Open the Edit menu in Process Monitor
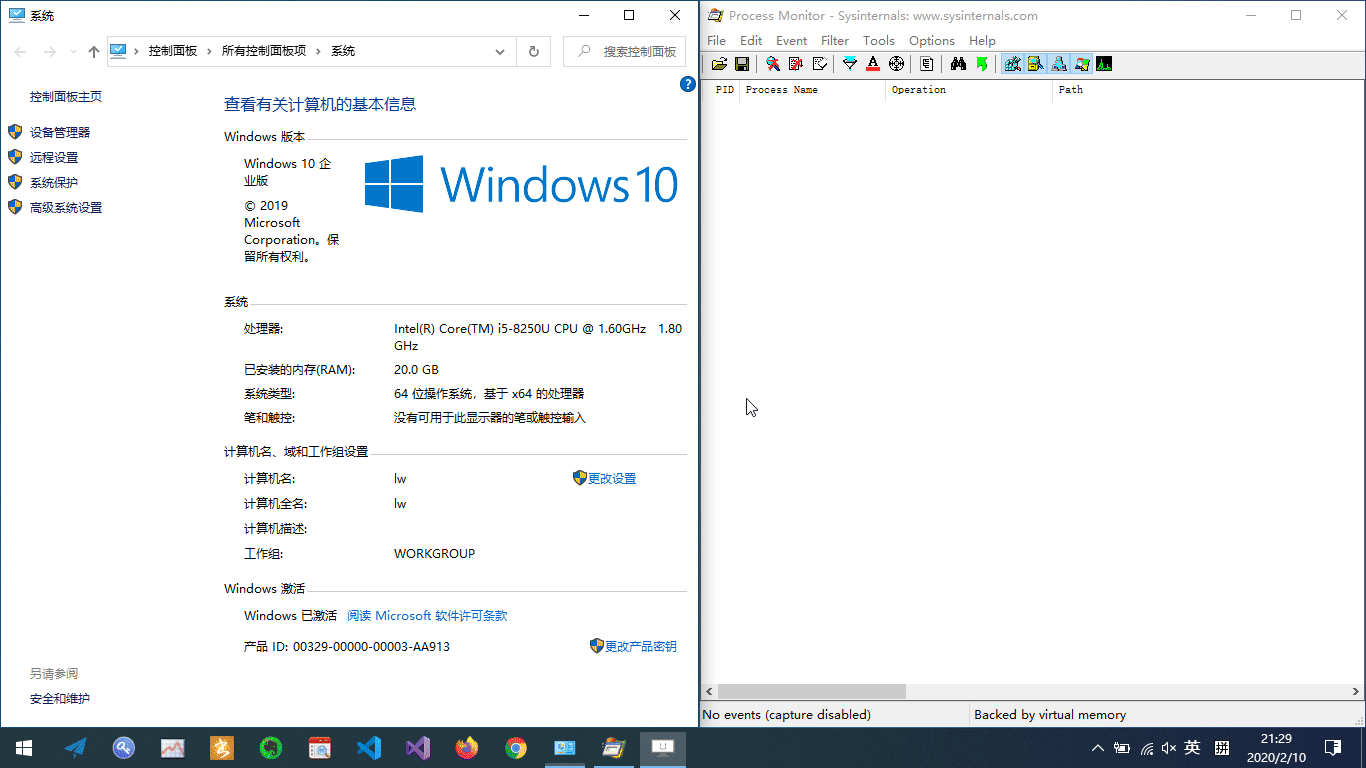 (x=751, y=40)
